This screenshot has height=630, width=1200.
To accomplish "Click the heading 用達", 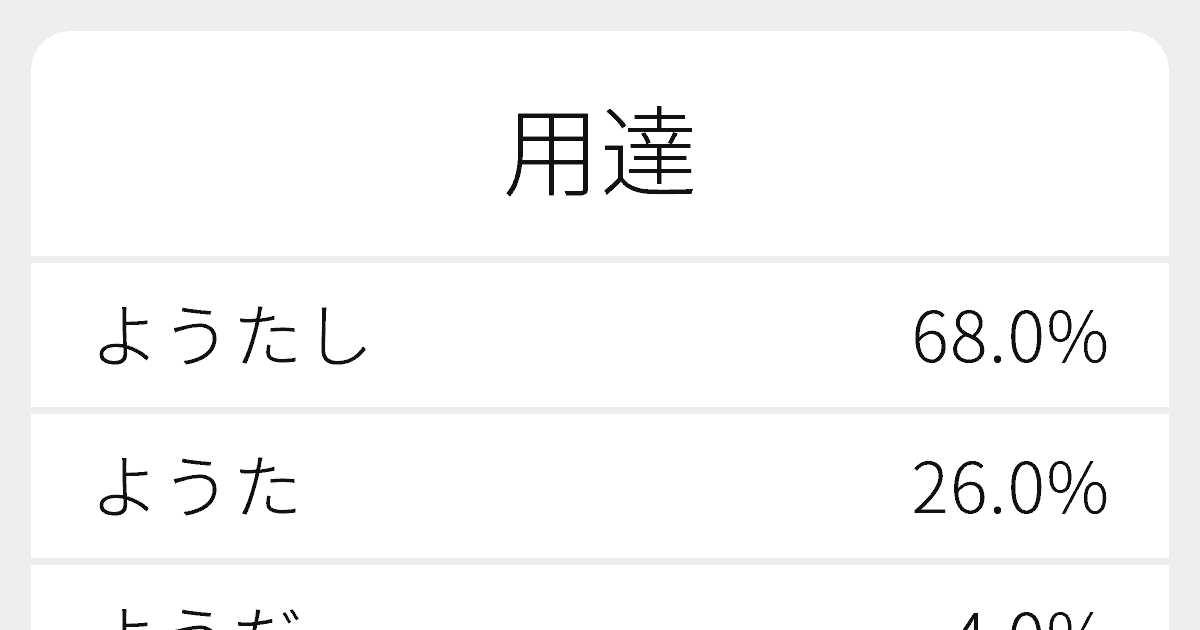I will [x=600, y=155].
